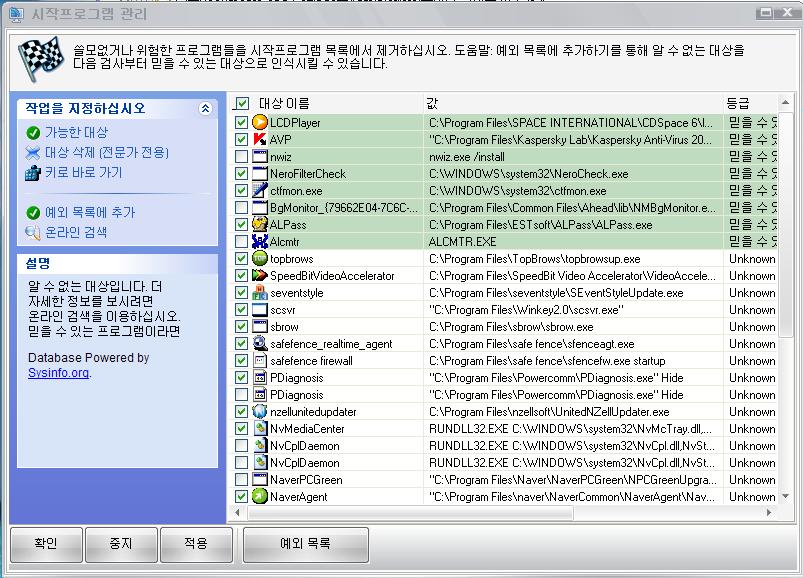The height and width of the screenshot is (578, 803).
Task: Click the Unknown rating in the NvMediaCenter row
Action: [752, 429]
